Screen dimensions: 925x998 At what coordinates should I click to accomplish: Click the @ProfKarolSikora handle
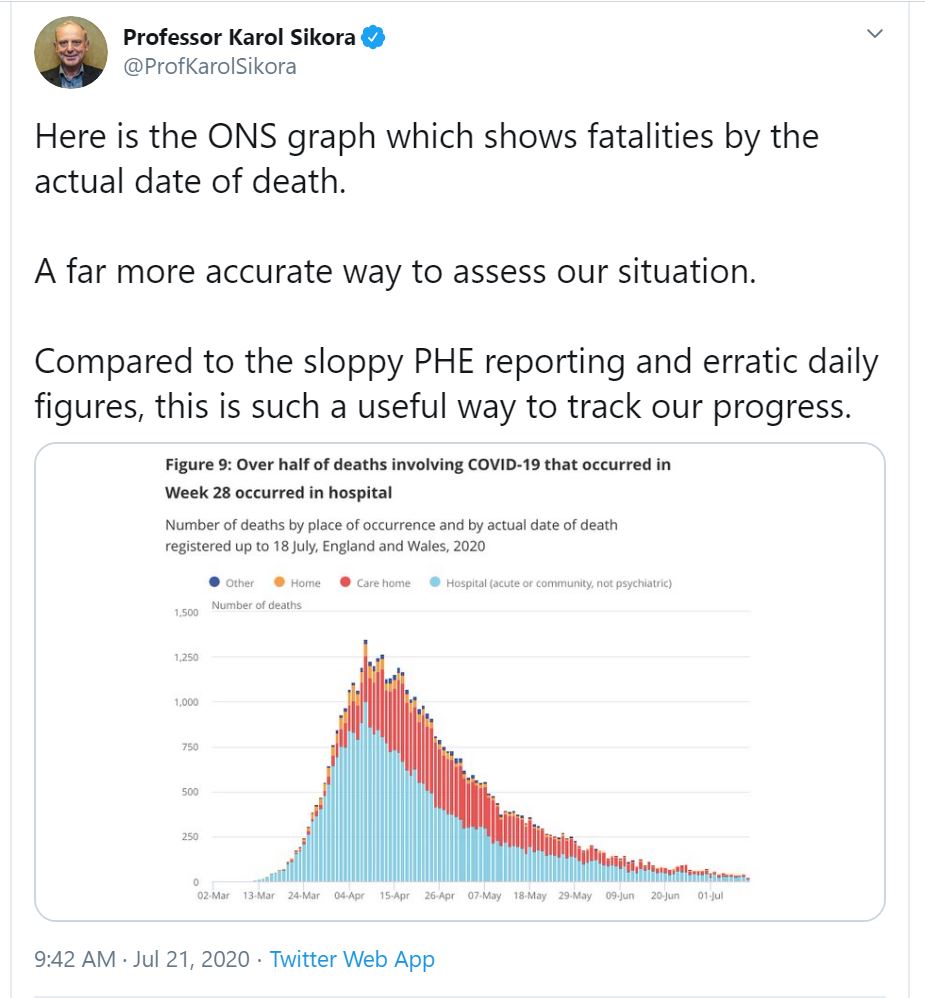click(209, 67)
